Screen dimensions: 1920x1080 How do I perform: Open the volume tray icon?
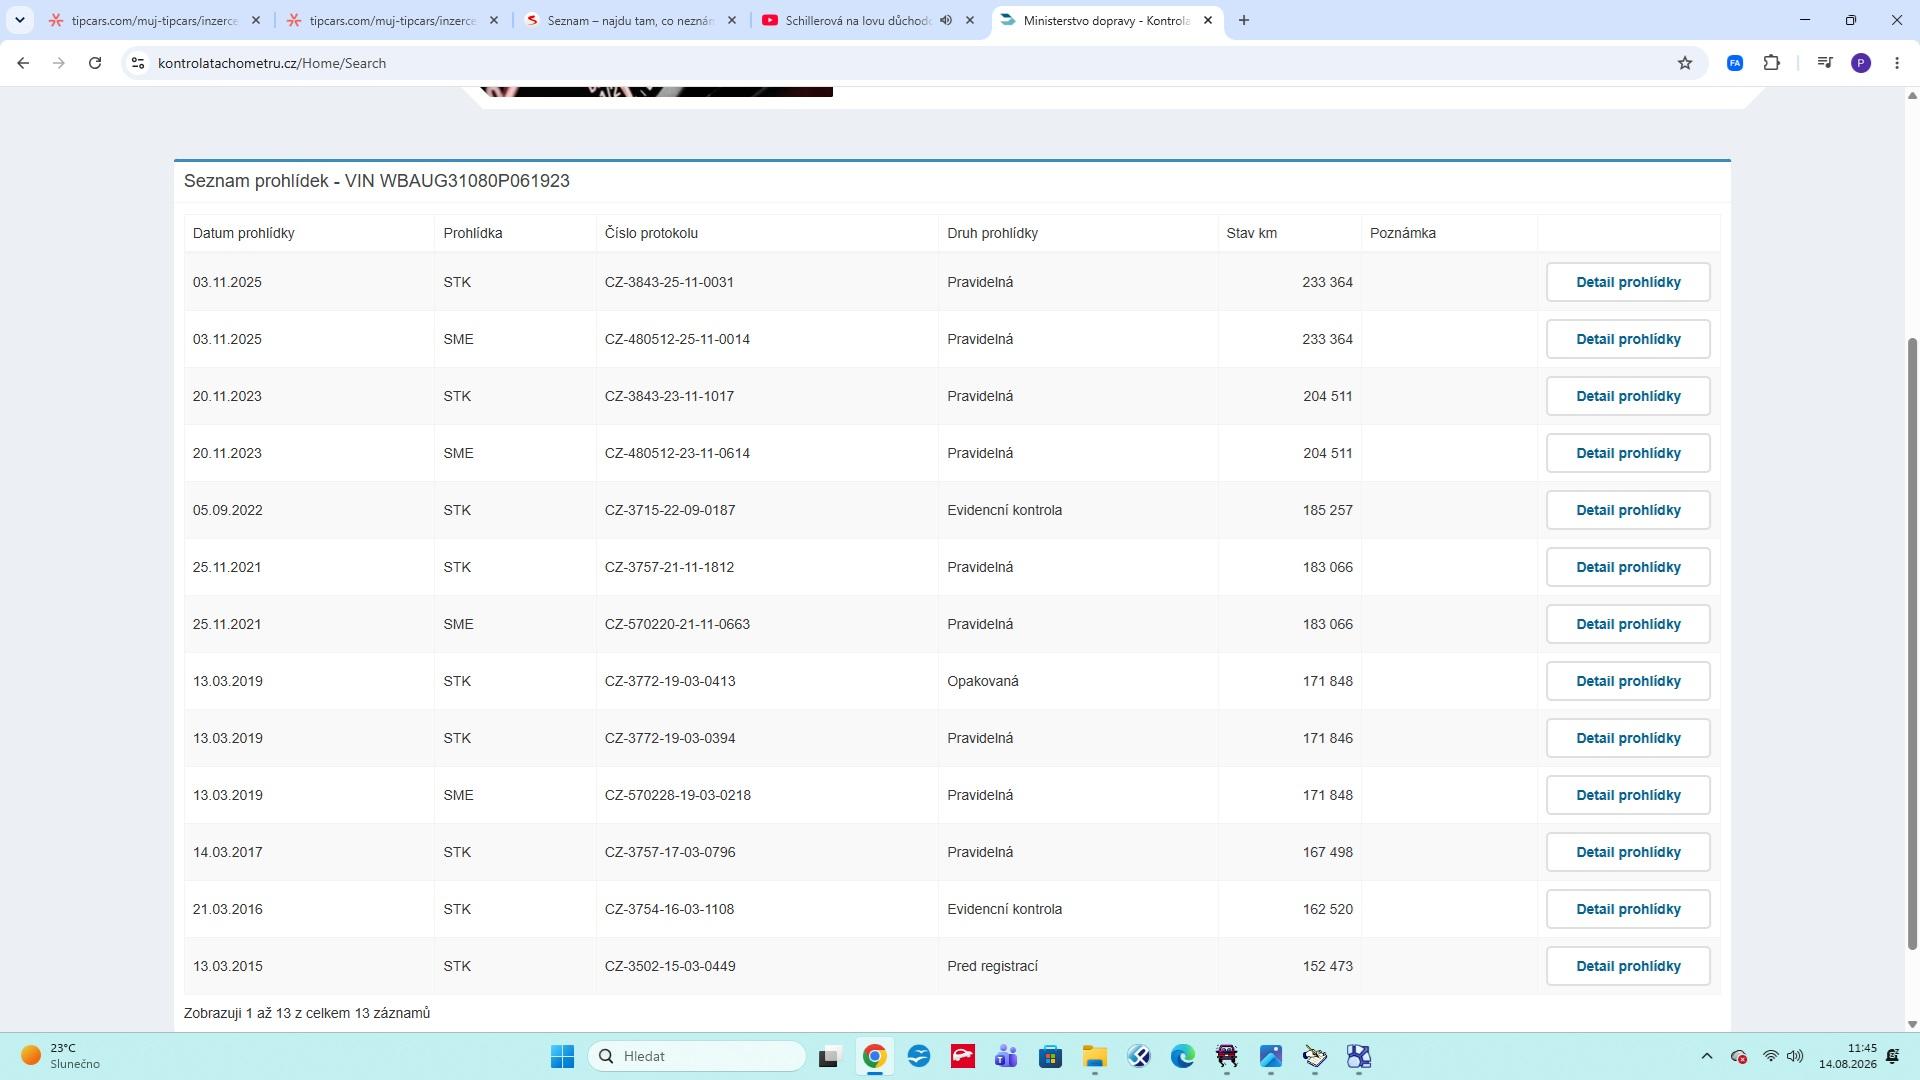pos(1795,1056)
